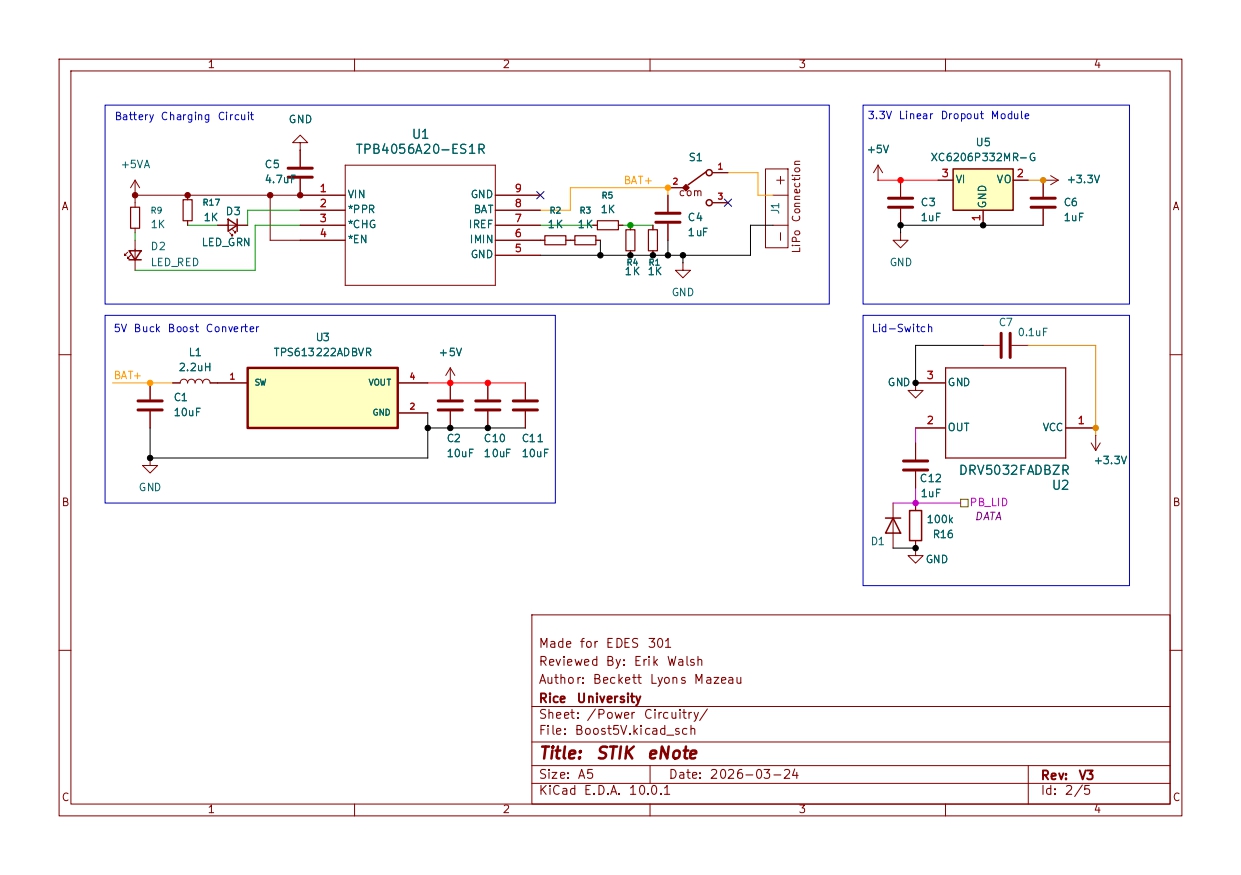1241x875 pixels.
Task: Click the C11 capacitor symbol
Action: [x=525, y=406]
